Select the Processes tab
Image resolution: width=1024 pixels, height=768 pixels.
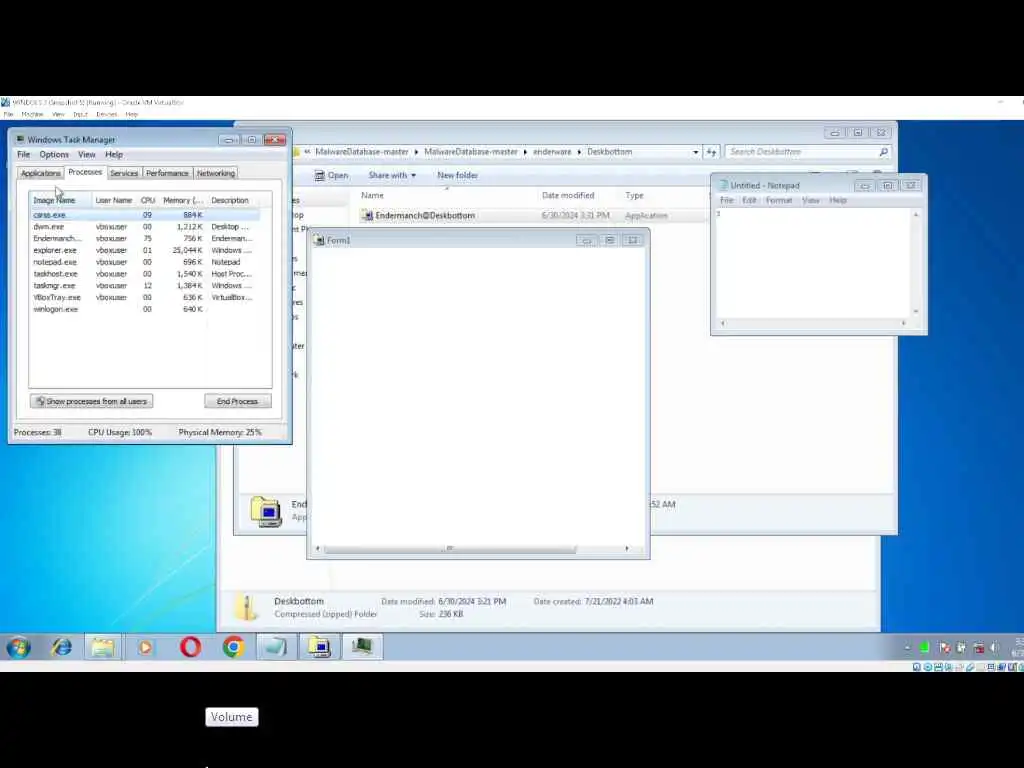pos(85,172)
